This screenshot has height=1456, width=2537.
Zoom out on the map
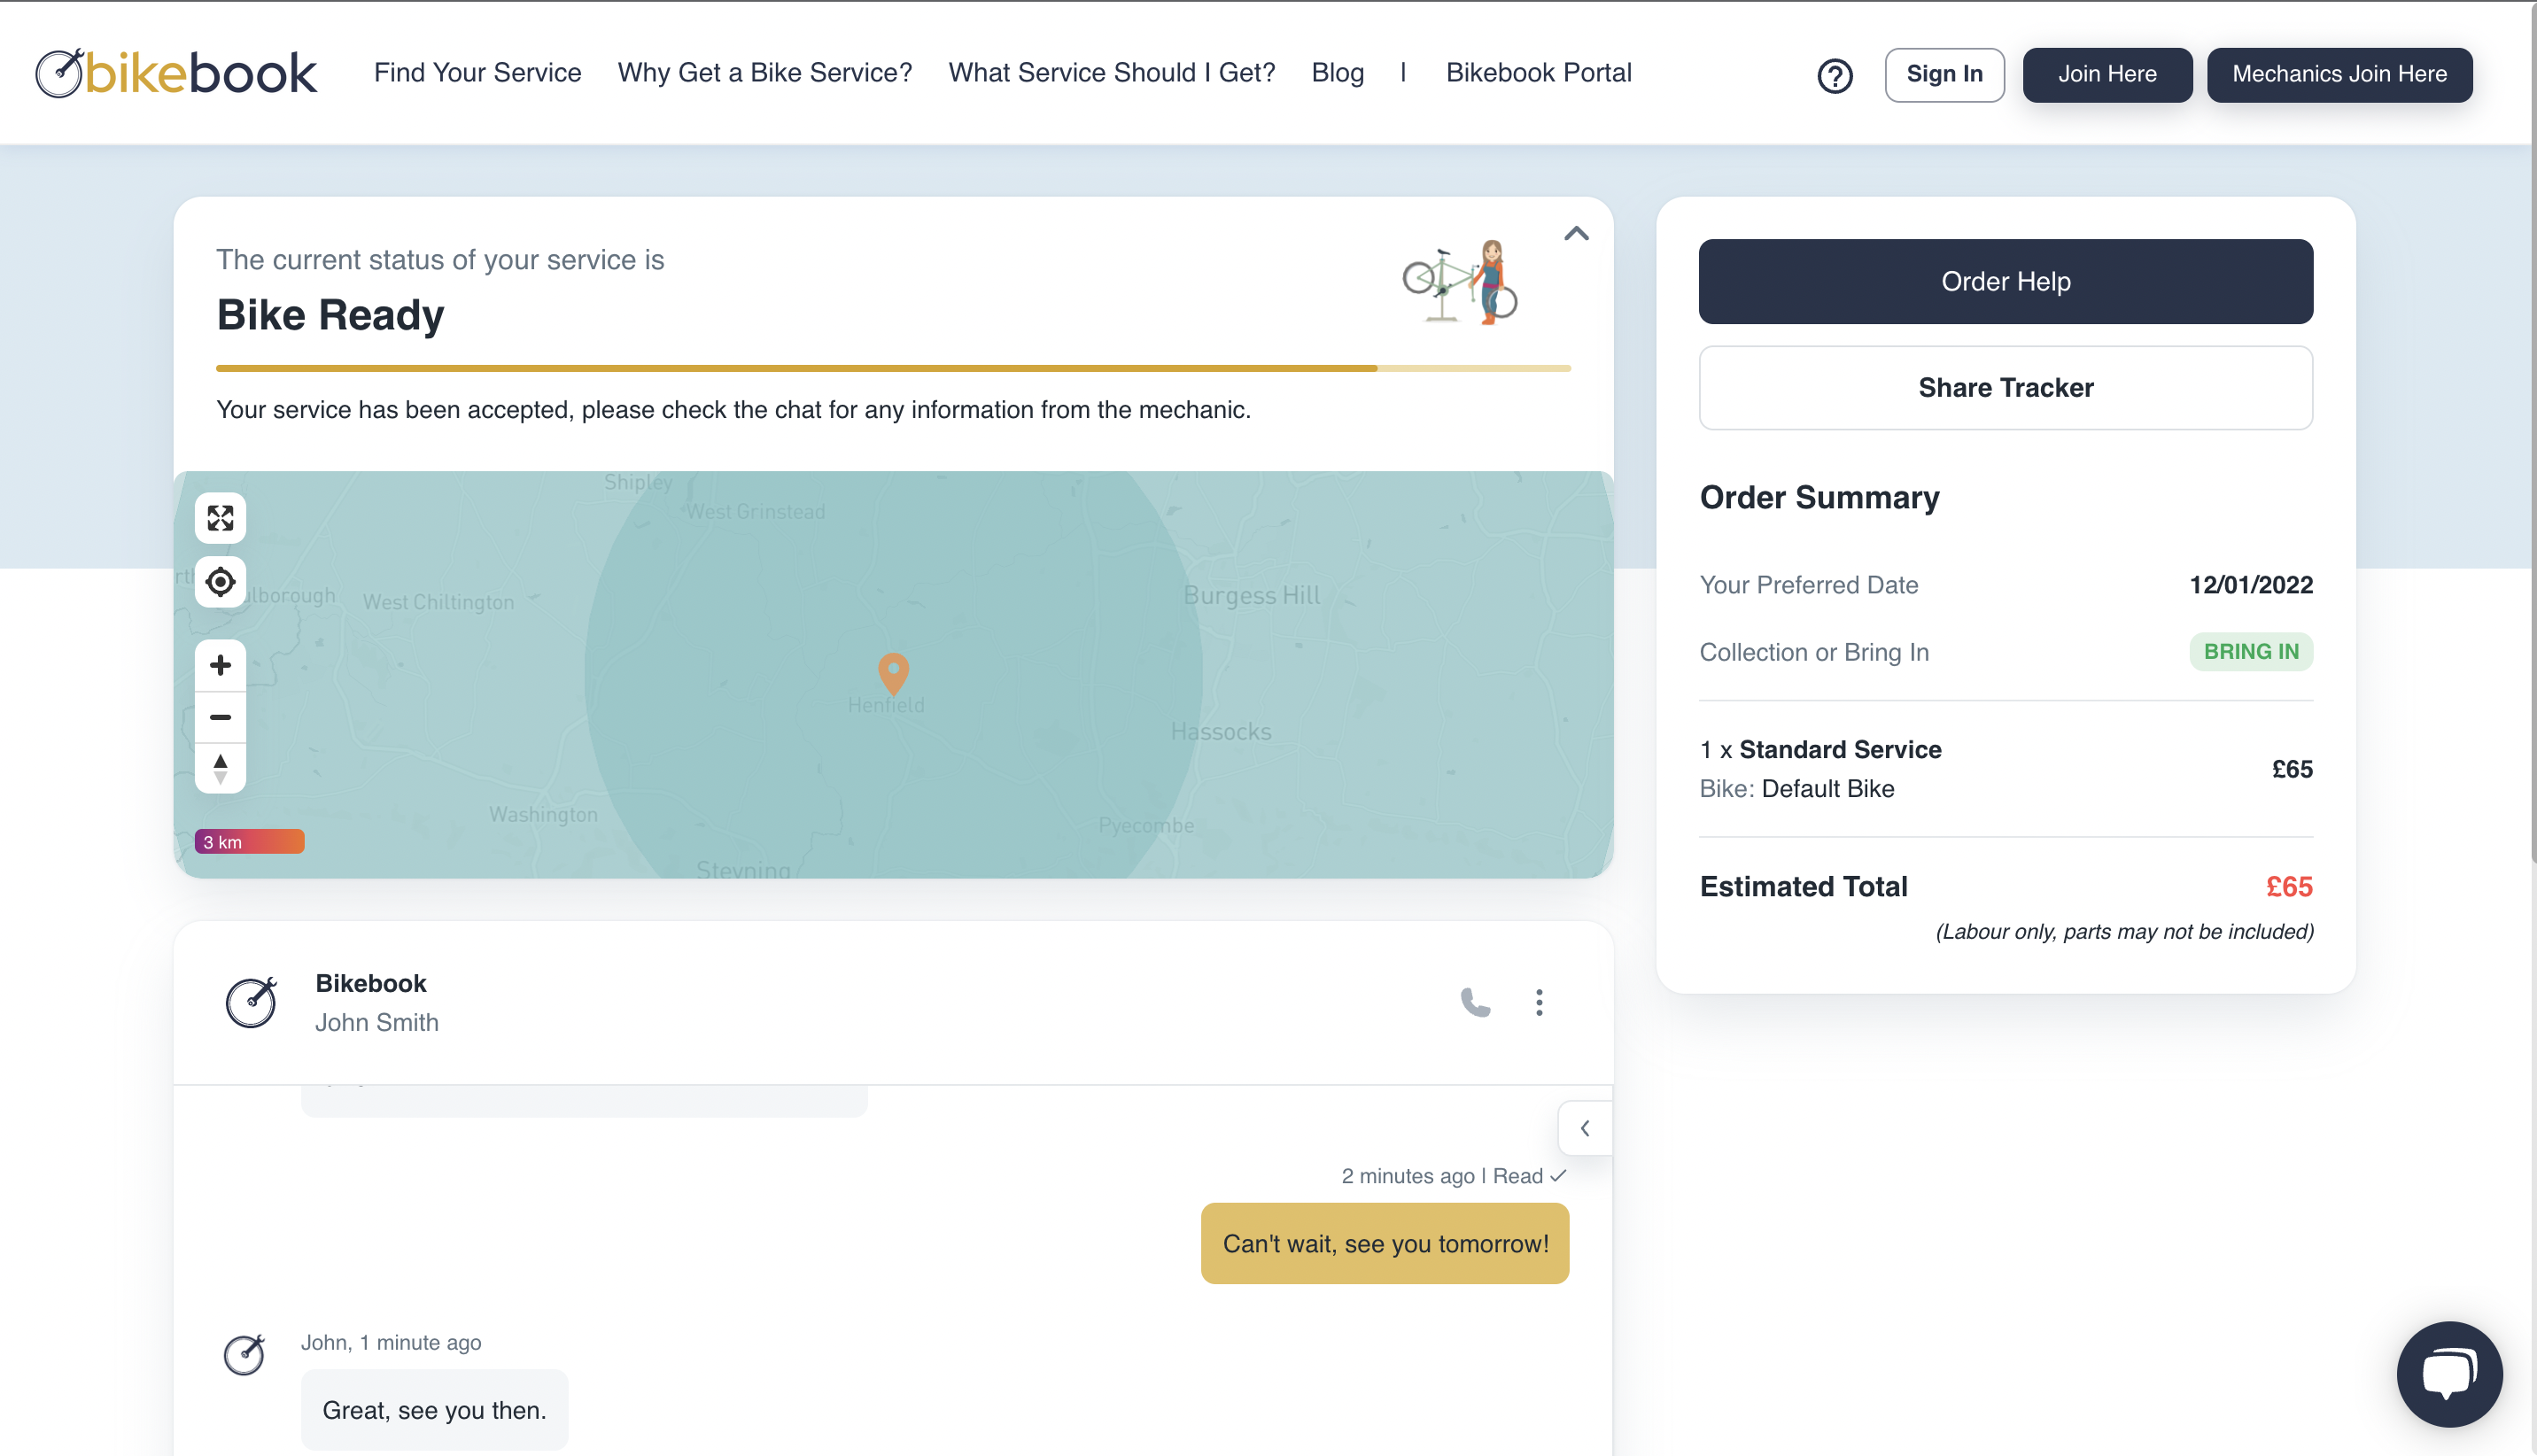click(x=220, y=717)
